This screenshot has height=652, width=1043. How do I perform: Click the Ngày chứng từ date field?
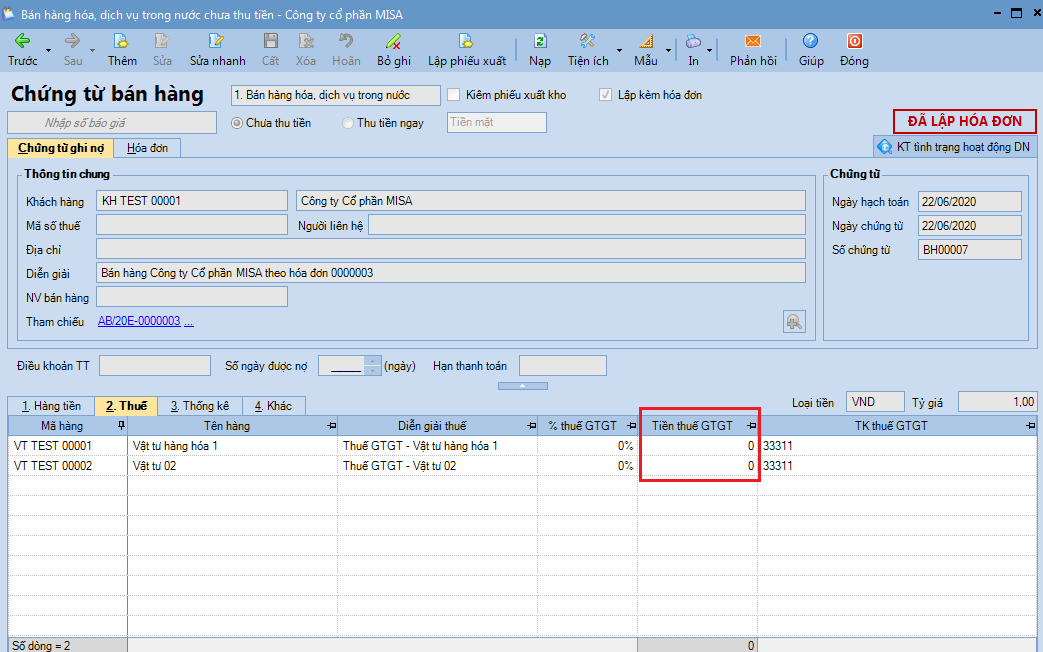point(970,226)
